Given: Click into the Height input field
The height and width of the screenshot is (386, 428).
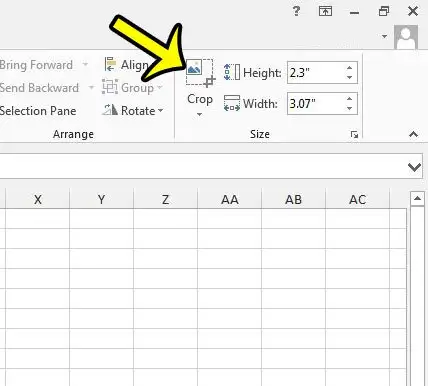Looking at the screenshot, I should coord(315,72).
